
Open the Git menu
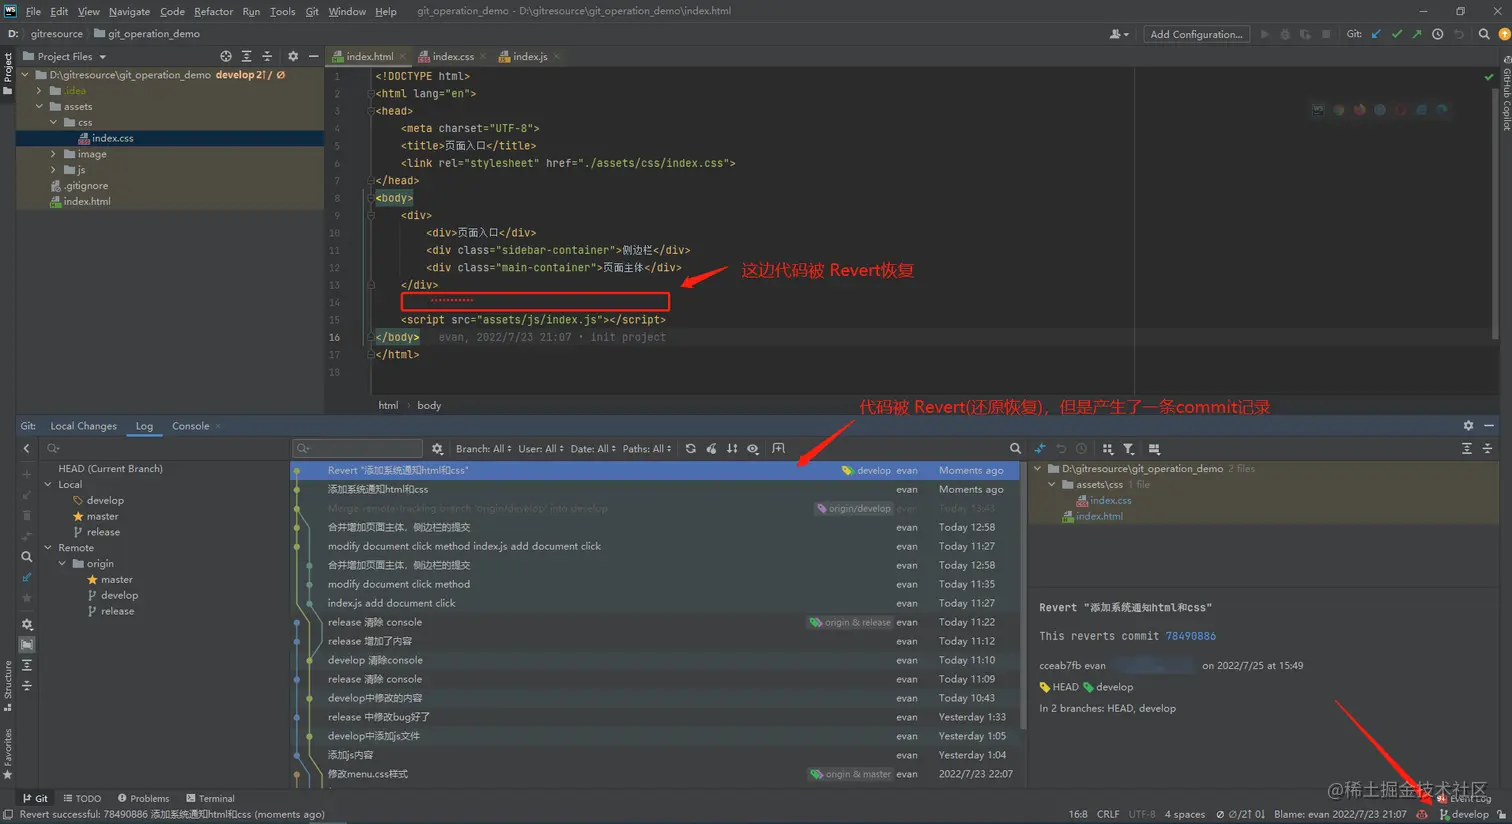pos(312,11)
